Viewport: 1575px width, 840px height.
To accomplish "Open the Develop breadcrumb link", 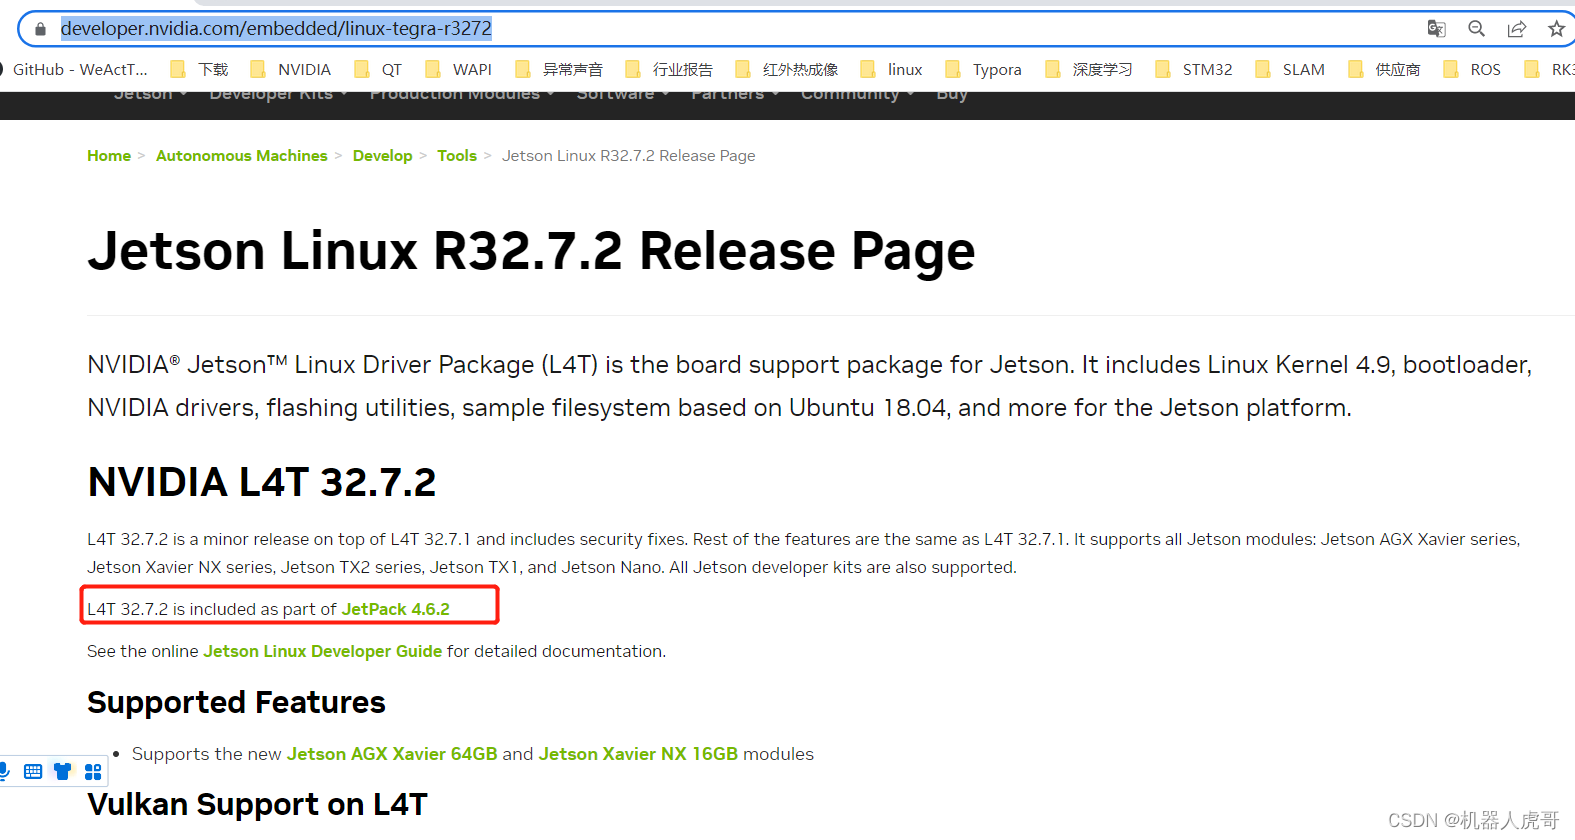I will point(382,156).
